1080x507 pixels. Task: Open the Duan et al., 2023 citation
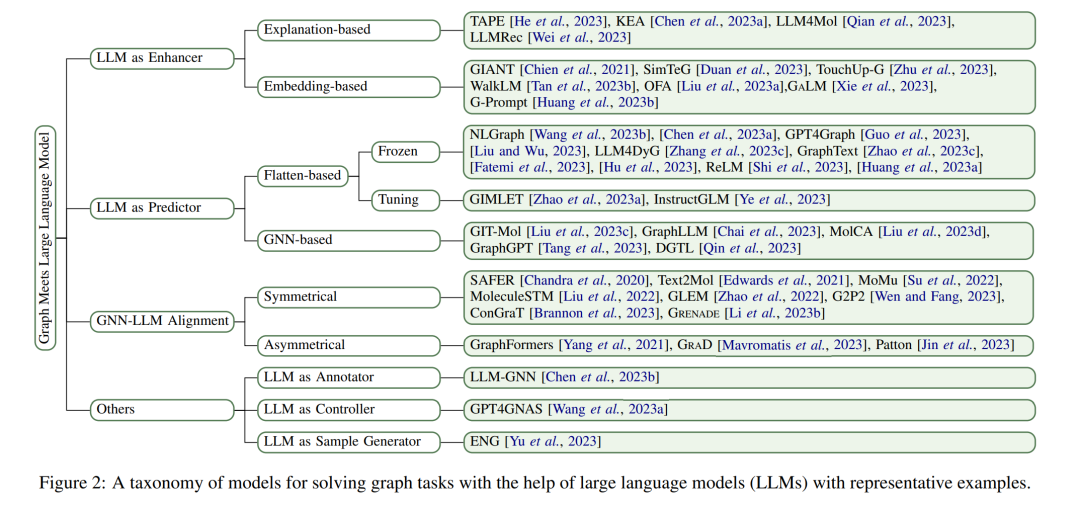750,70
